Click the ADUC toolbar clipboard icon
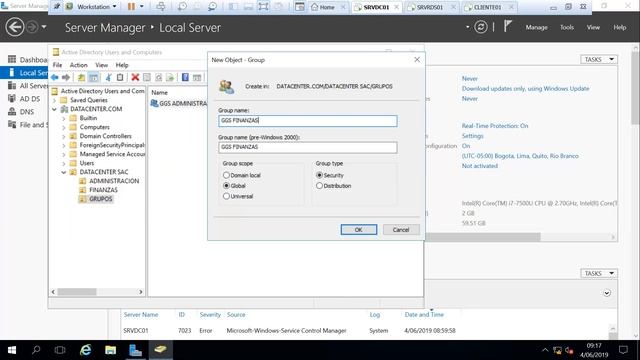 click(120, 77)
